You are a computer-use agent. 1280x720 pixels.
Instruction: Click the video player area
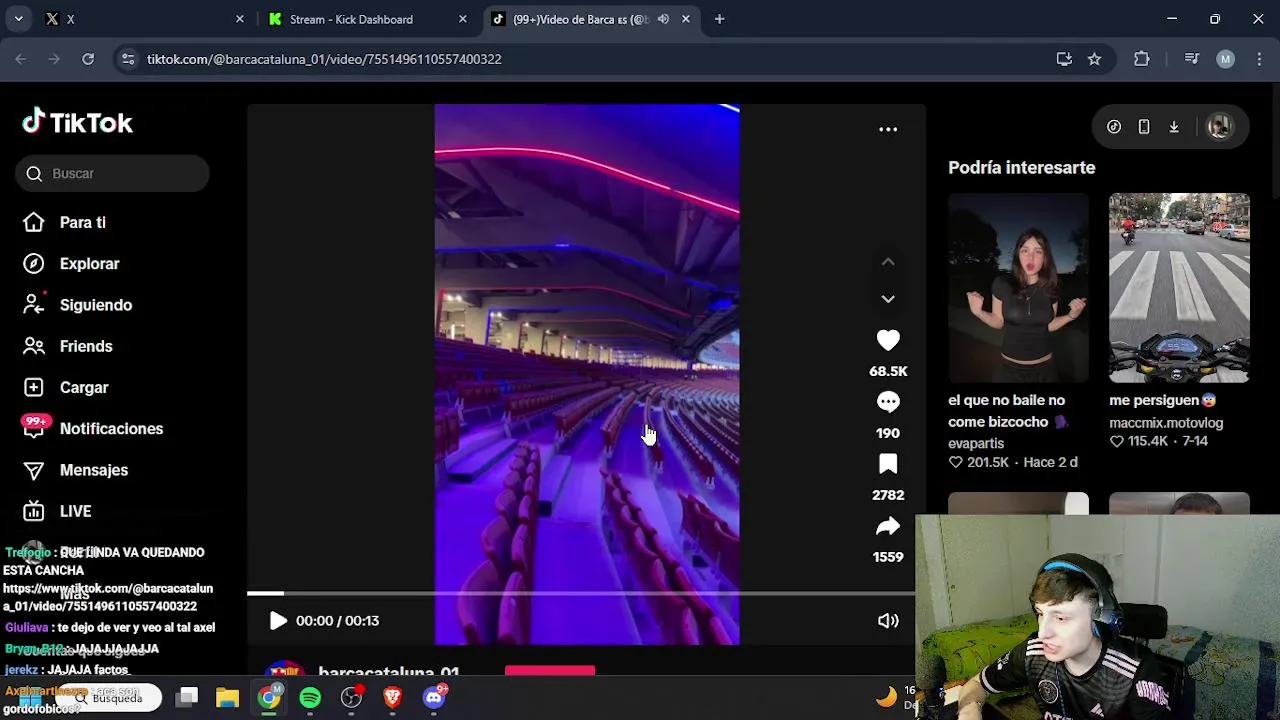[x=587, y=374]
